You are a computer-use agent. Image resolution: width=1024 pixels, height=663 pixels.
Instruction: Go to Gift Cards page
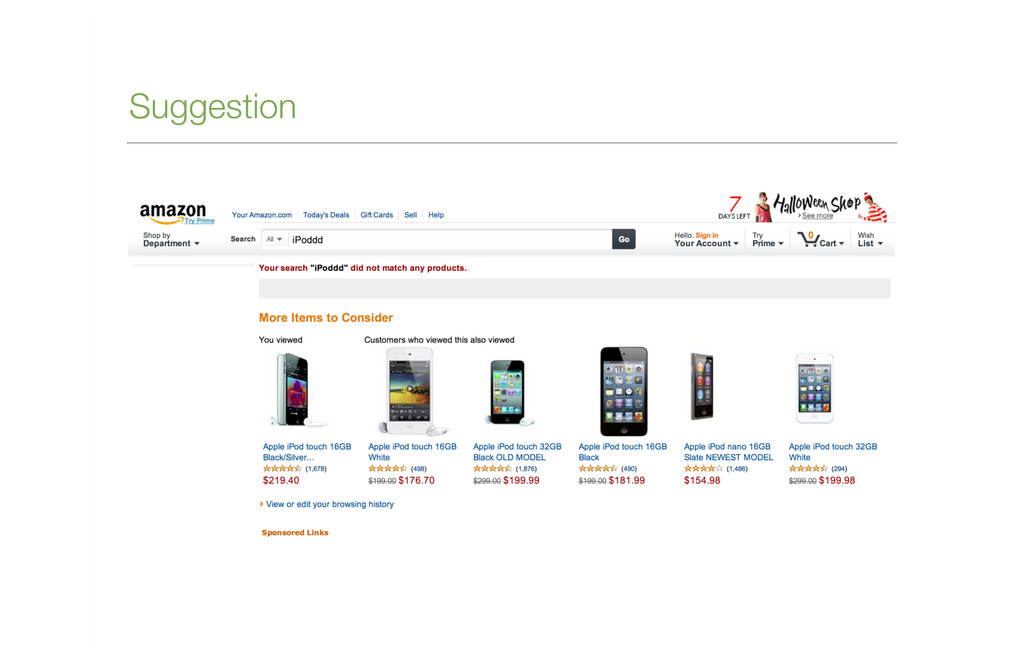377,215
